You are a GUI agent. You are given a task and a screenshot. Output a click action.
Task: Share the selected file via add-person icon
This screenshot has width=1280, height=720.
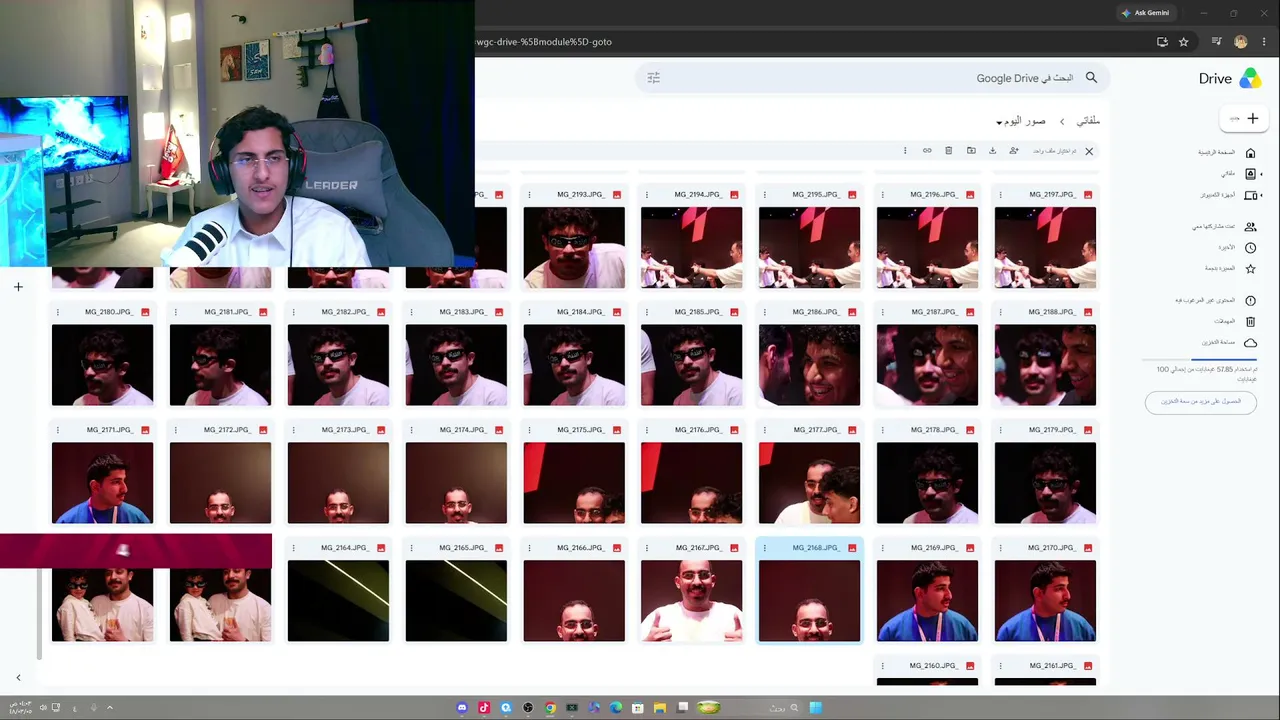(x=1014, y=151)
